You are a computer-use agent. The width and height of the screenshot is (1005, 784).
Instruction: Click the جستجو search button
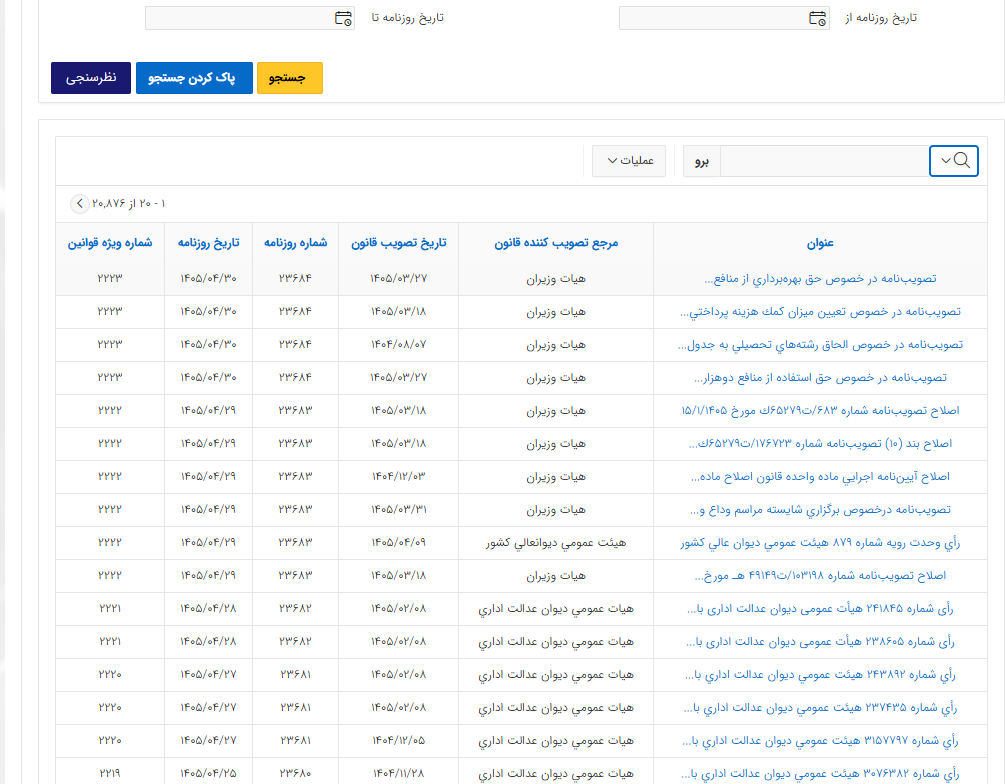click(290, 78)
